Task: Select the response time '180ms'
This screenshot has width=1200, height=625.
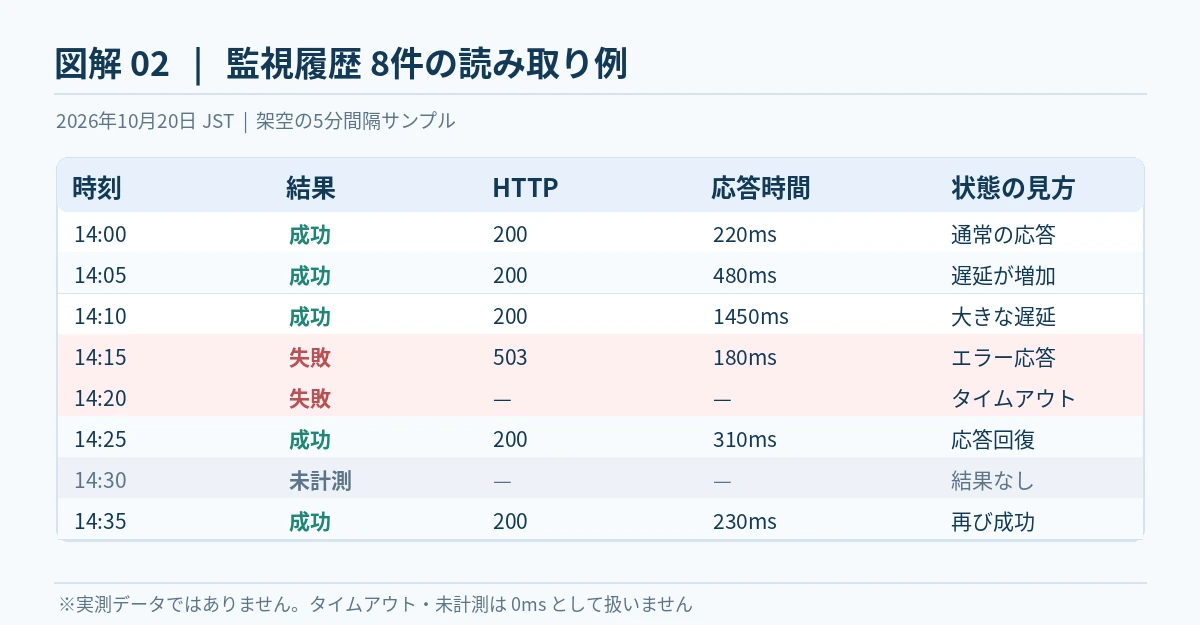Action: 745,358
